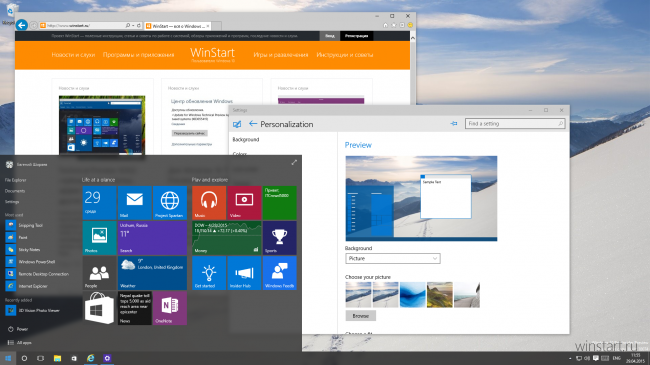The width and height of the screenshot is (650, 365).
Task: Open the Project Spartan tile
Action: point(170,202)
